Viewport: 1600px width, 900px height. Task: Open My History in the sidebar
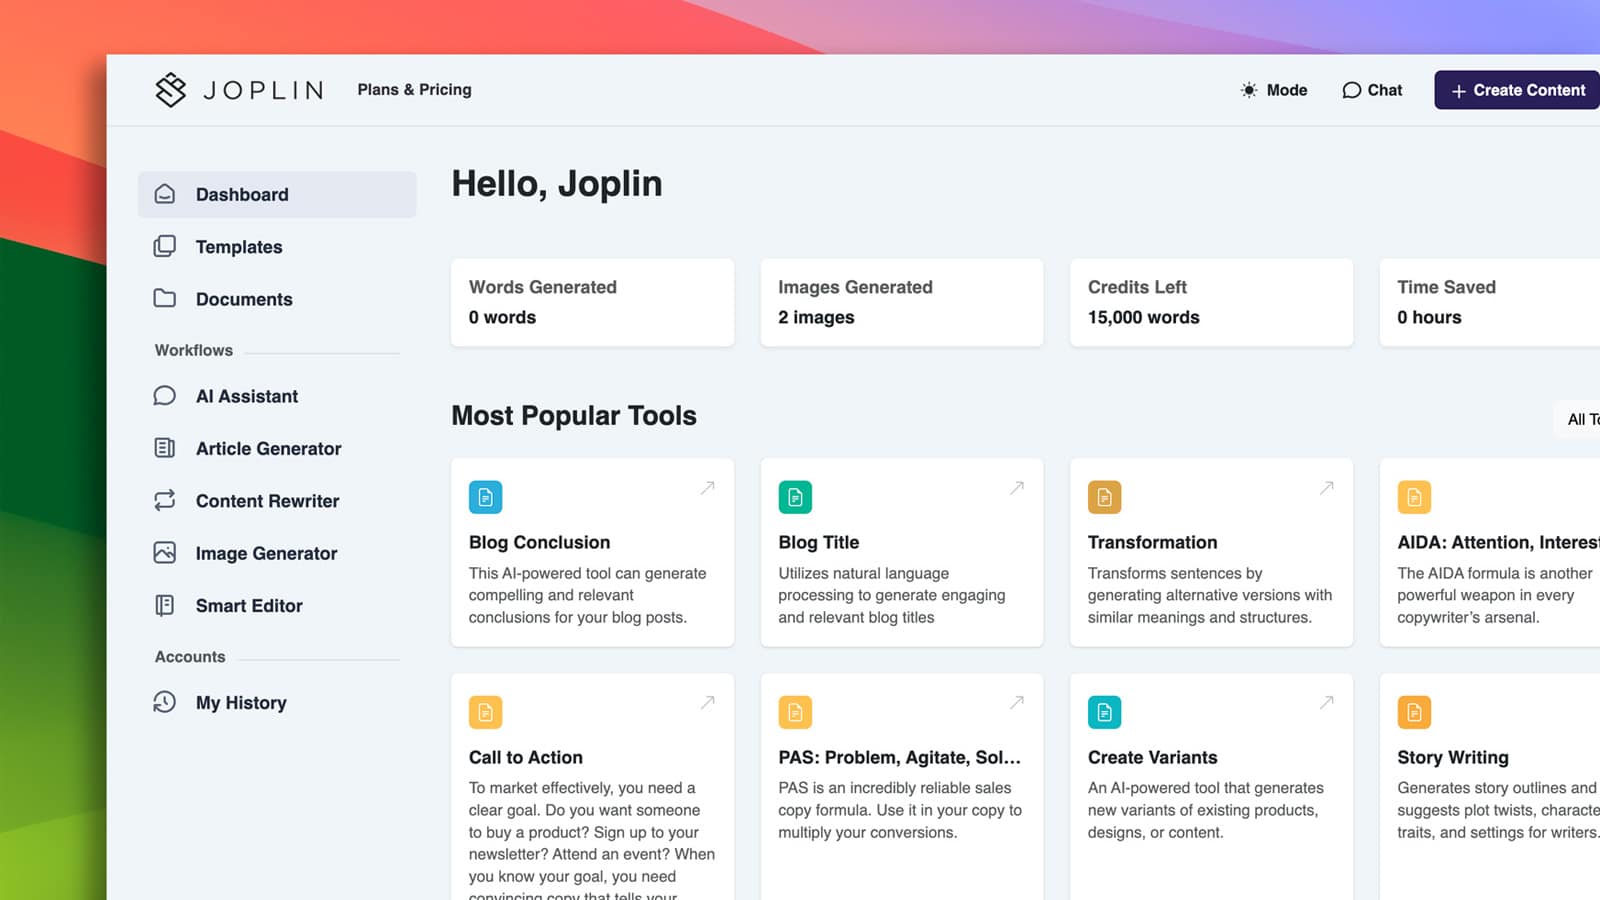coord(277,702)
